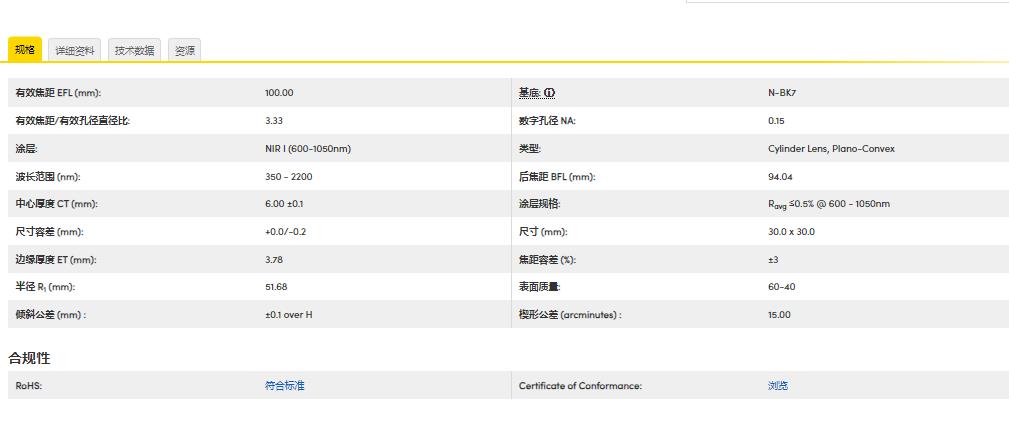Viewport: 1009px width, 425px height.
Task: Select the 半径 R₁ value 51.68
Action: point(276,287)
